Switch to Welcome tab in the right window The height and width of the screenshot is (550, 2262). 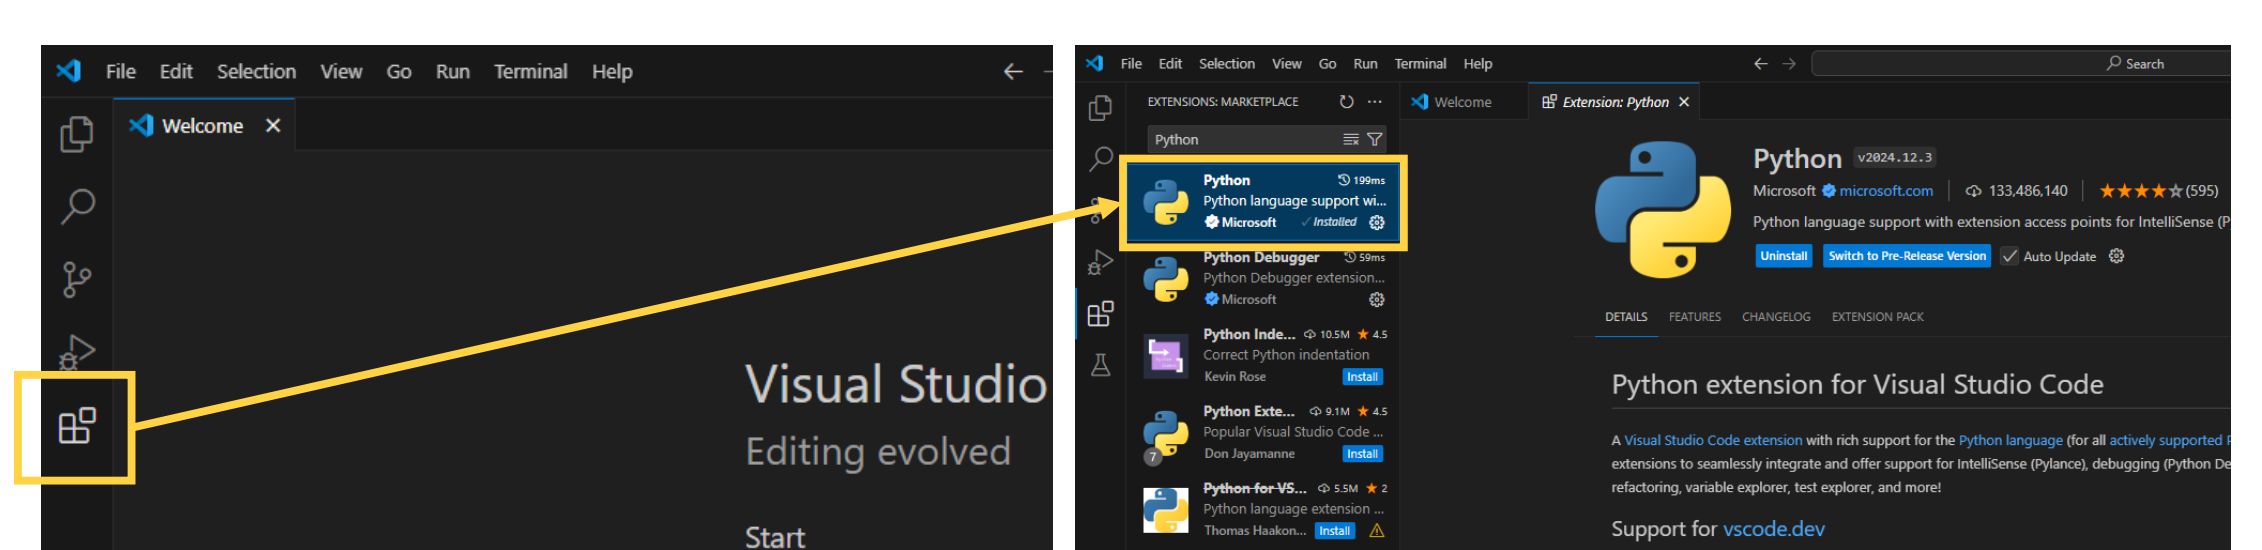click(1463, 102)
